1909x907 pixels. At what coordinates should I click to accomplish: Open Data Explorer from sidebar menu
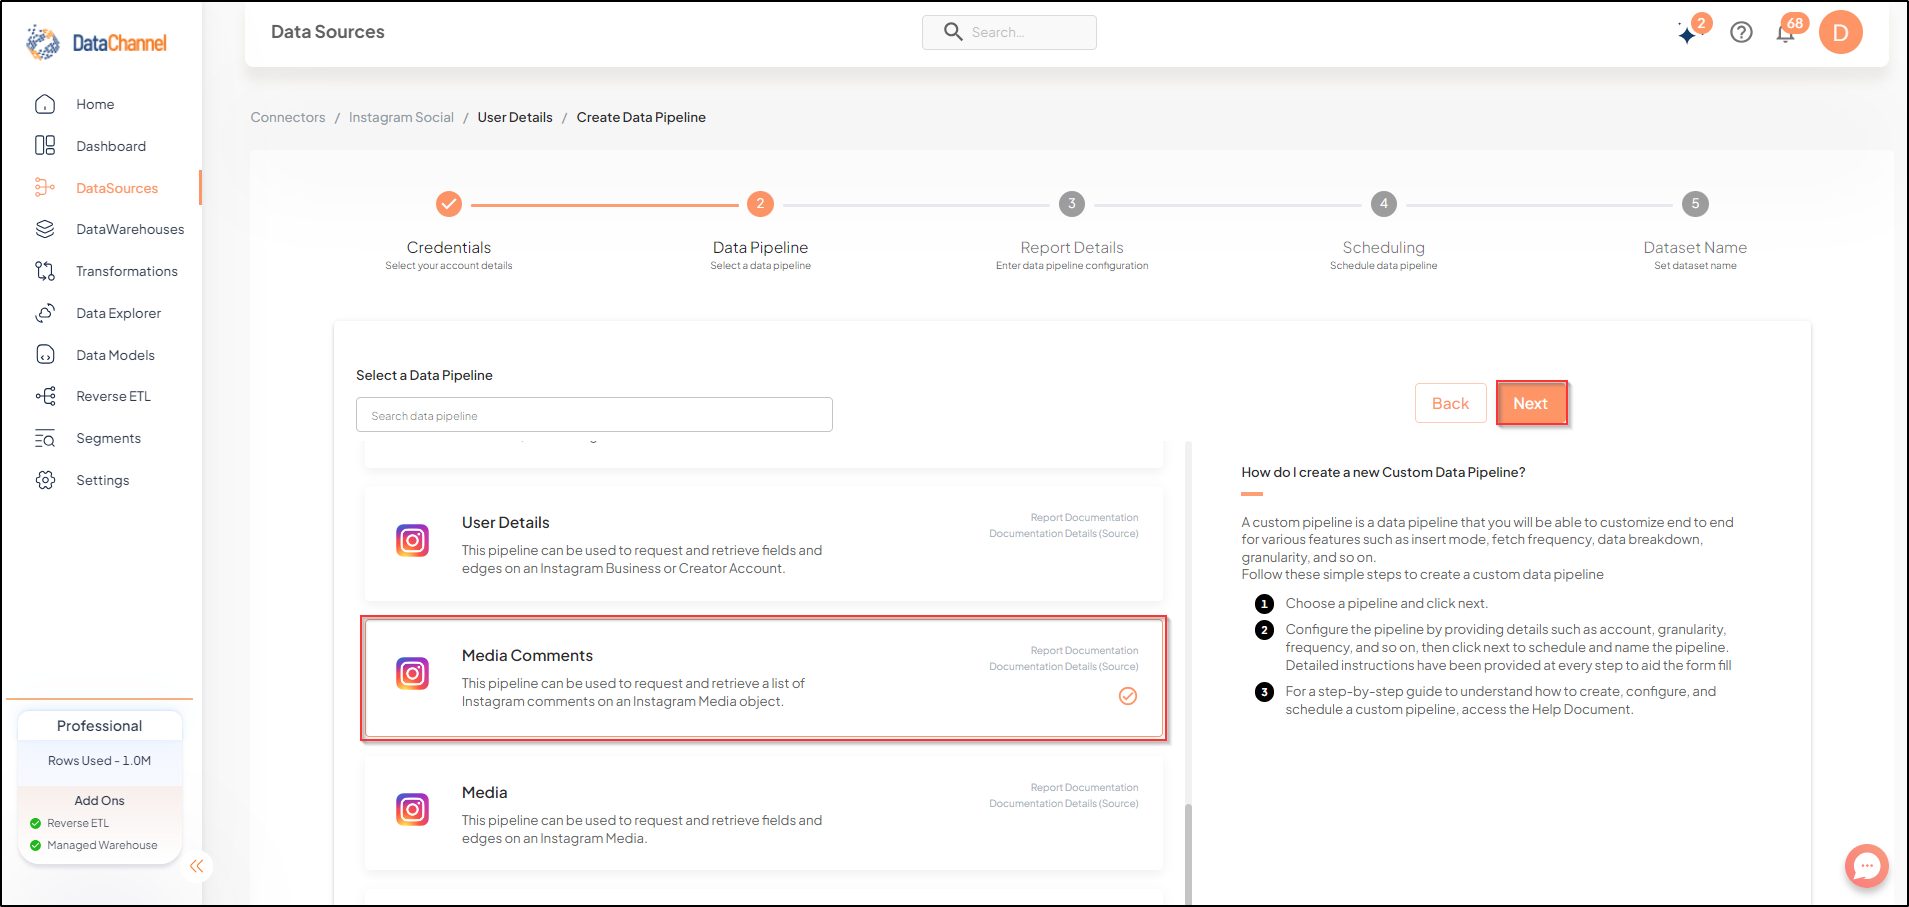(x=118, y=313)
